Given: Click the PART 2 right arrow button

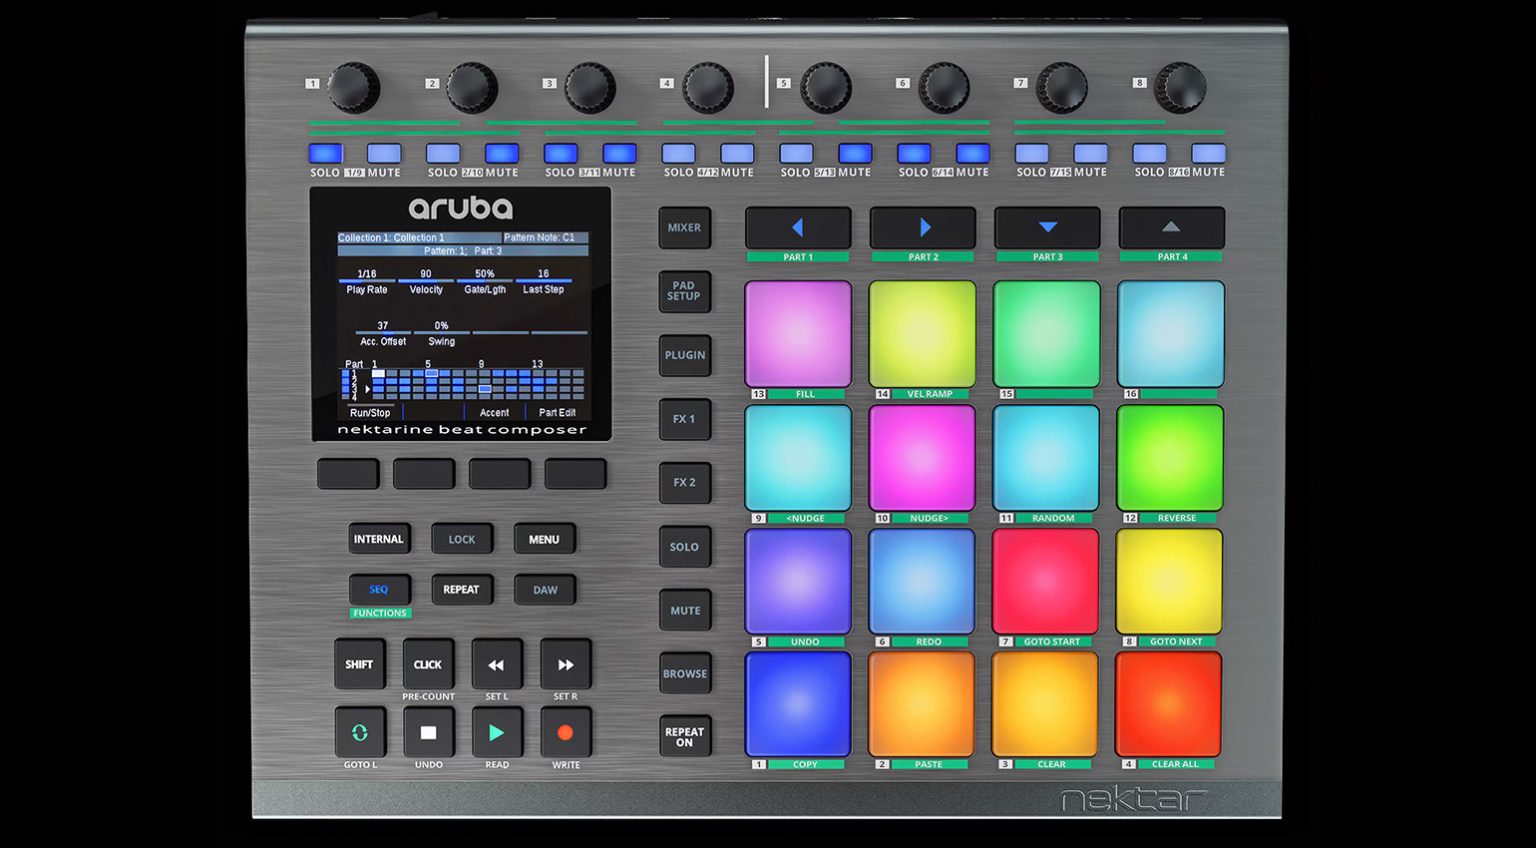Looking at the screenshot, I should pyautogui.click(x=922, y=227).
